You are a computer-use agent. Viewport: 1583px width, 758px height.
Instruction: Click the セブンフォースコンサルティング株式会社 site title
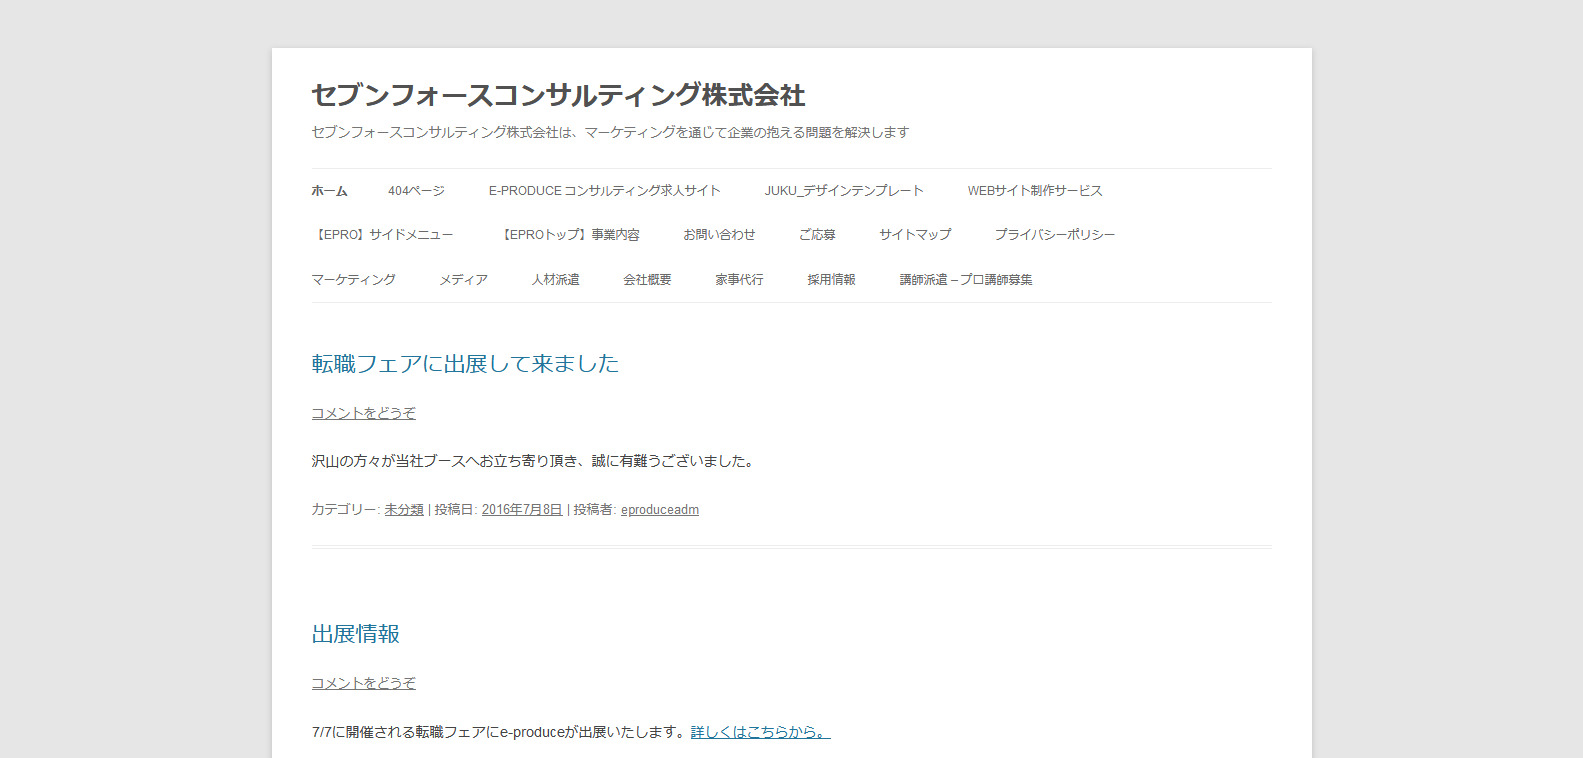point(558,96)
